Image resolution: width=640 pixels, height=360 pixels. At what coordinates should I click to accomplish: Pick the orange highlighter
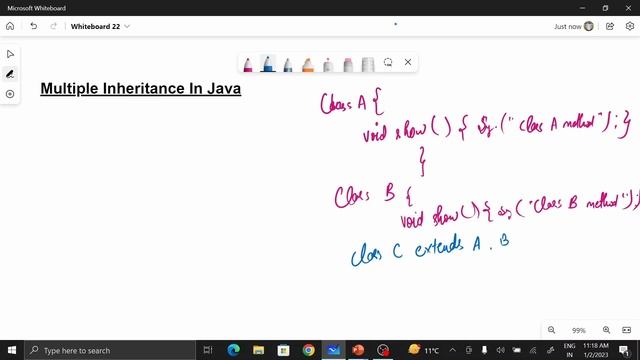click(x=308, y=64)
